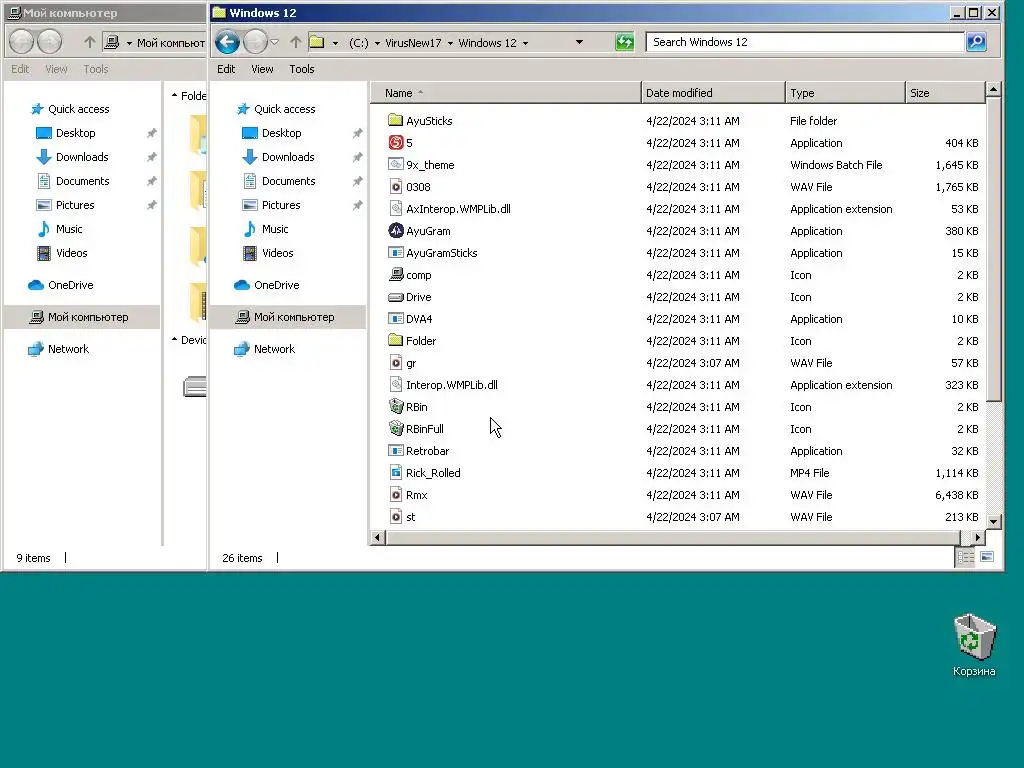The height and width of the screenshot is (768, 1024).
Task: Click the vertical scrollbar down arrow
Action: pyautogui.click(x=993, y=521)
